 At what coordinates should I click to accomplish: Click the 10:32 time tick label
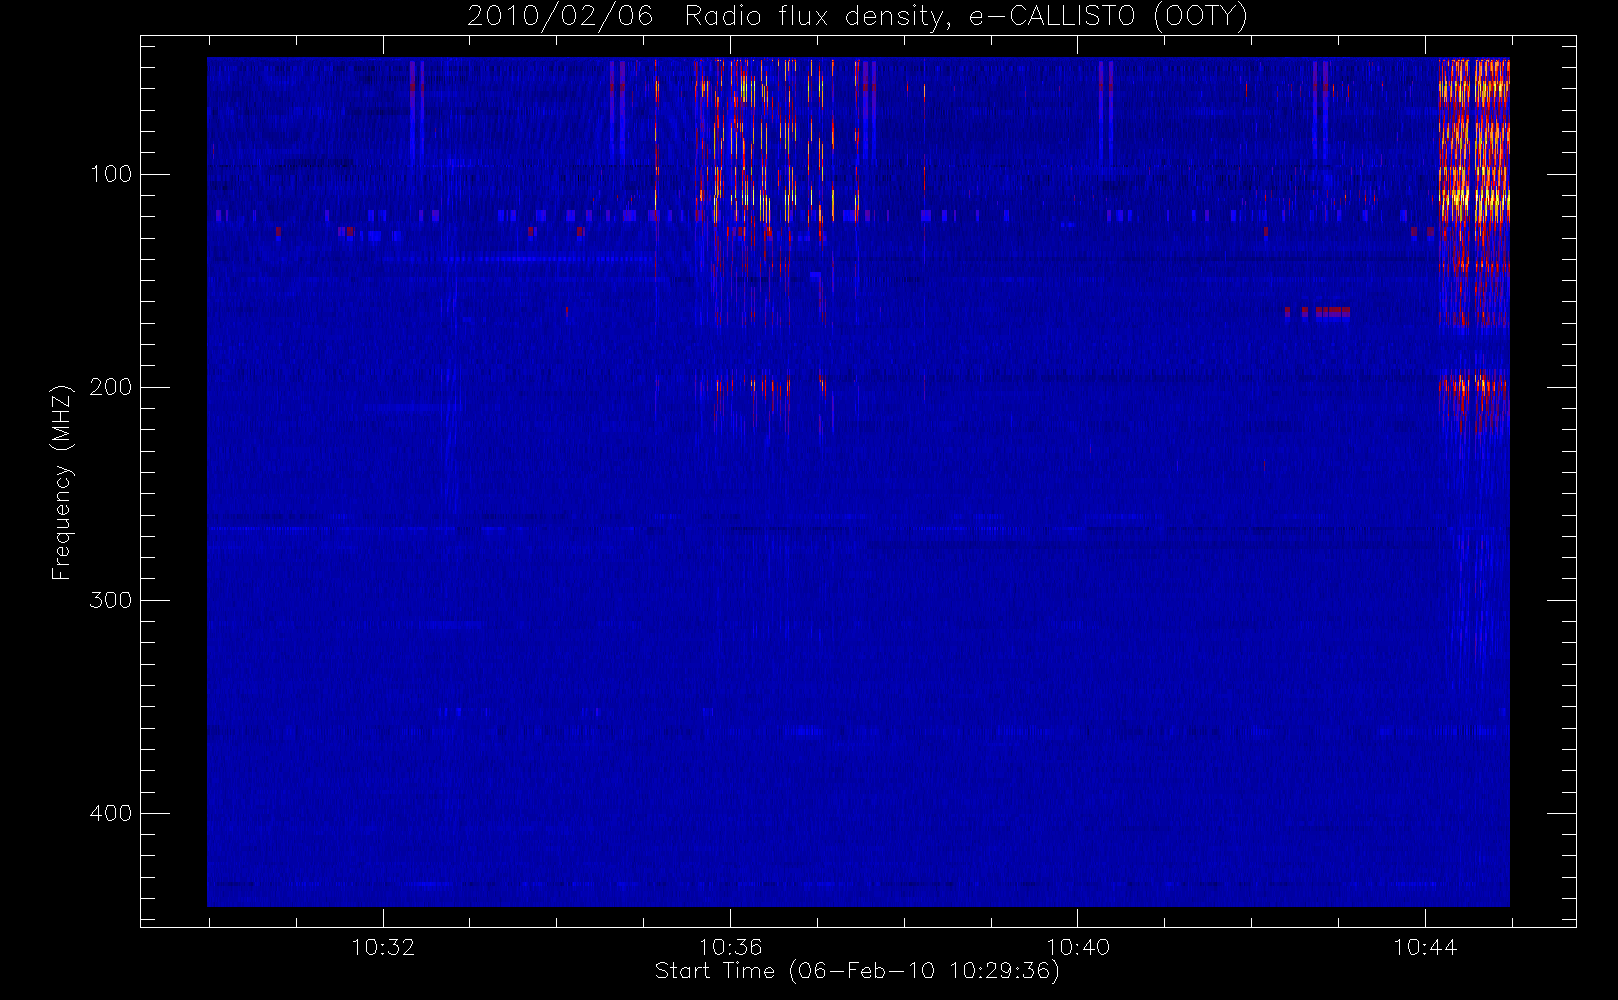[383, 947]
